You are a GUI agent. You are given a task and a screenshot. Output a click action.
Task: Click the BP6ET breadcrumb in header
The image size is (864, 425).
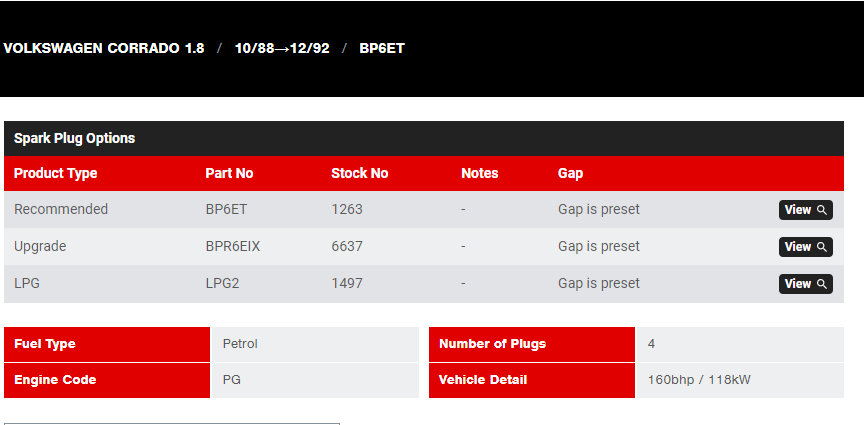click(382, 48)
